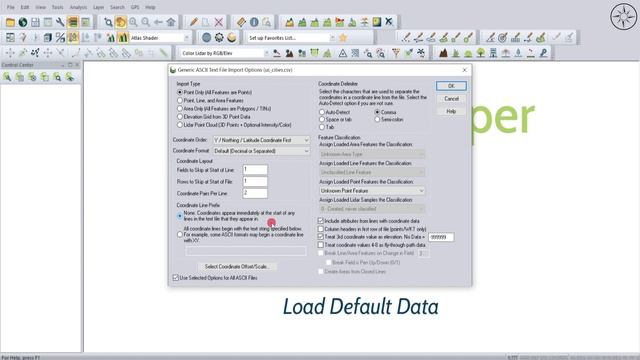This screenshot has height=360, width=640.
Task: Click first zoom icon in Control Center panel
Action: (7, 77)
